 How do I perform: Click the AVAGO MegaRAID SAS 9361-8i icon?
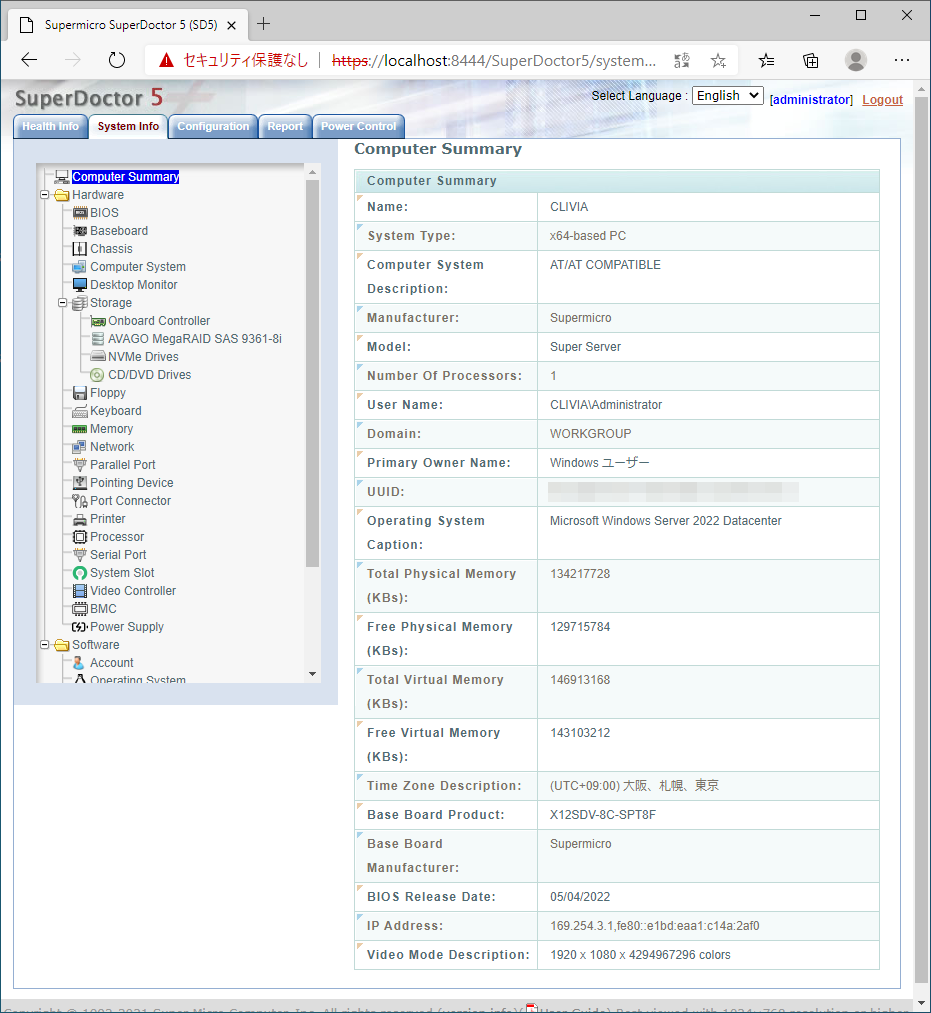[98, 339]
